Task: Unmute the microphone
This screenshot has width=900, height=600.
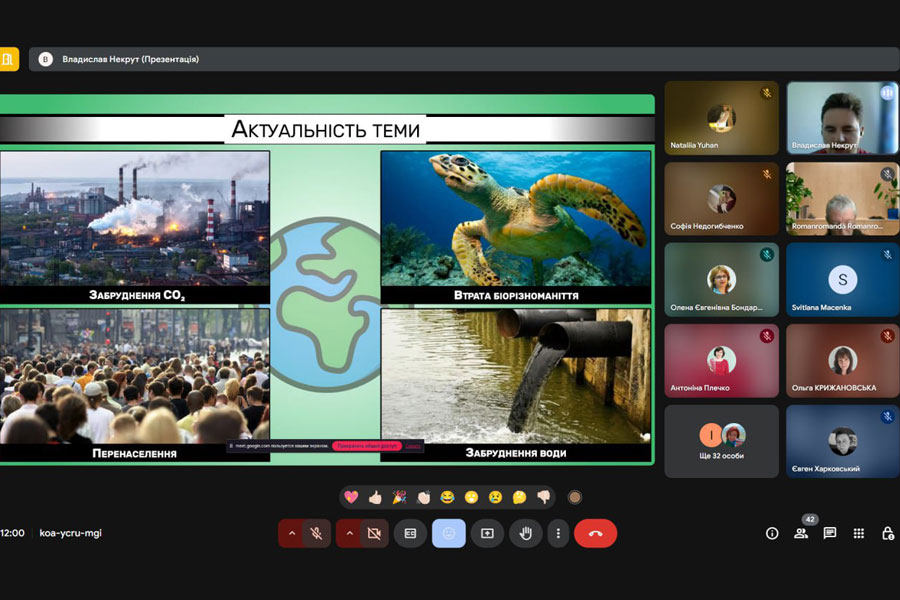Action: 316,533
